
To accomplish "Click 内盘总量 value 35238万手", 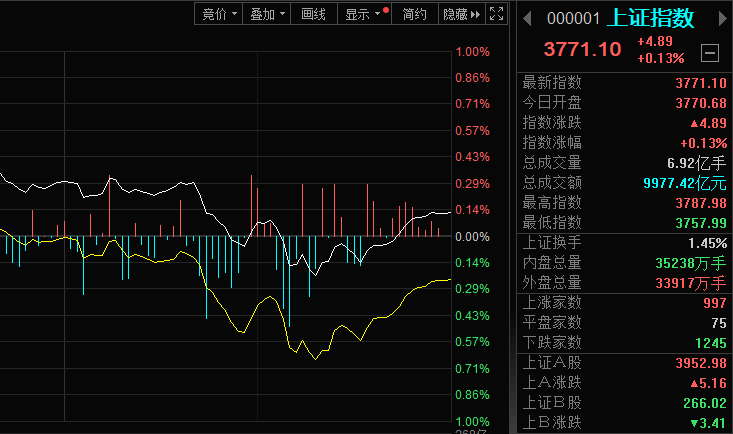I will [691, 263].
